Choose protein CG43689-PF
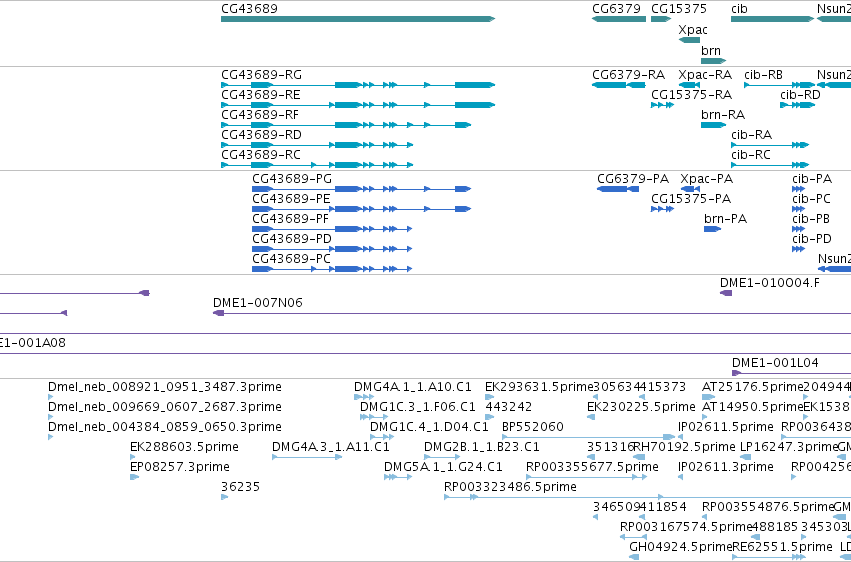Image resolution: width=851 pixels, height=562 pixels. 290,219
